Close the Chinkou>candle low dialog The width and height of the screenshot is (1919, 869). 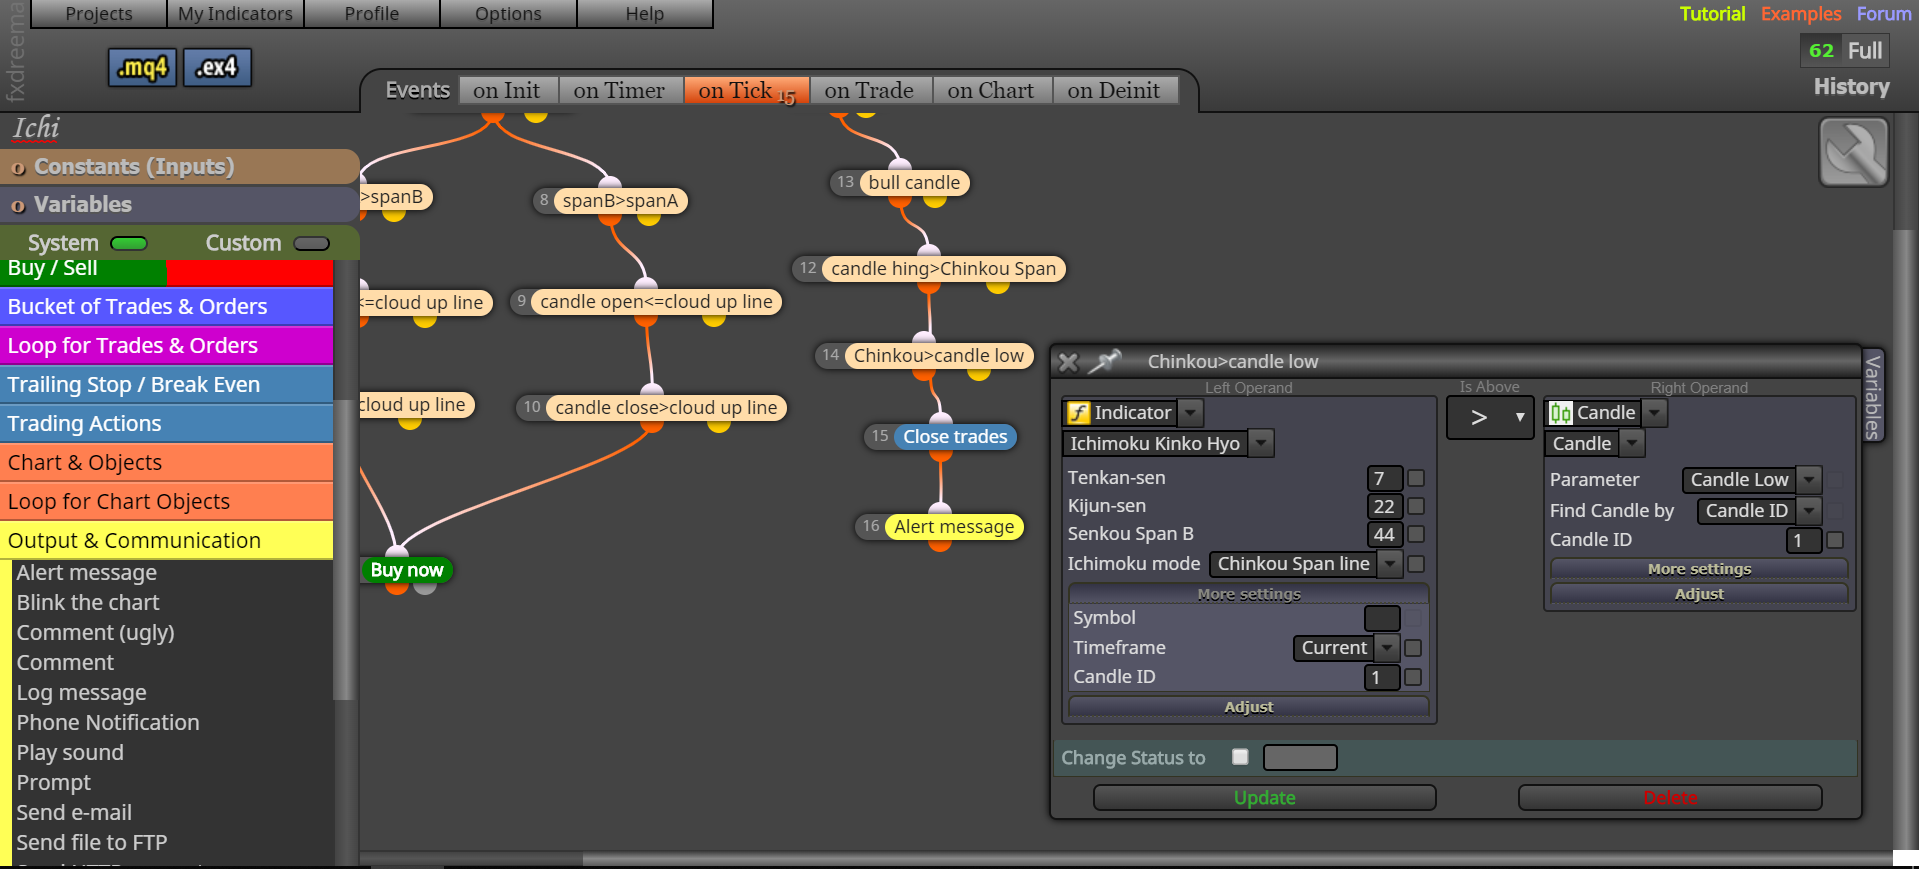pyautogui.click(x=1068, y=362)
